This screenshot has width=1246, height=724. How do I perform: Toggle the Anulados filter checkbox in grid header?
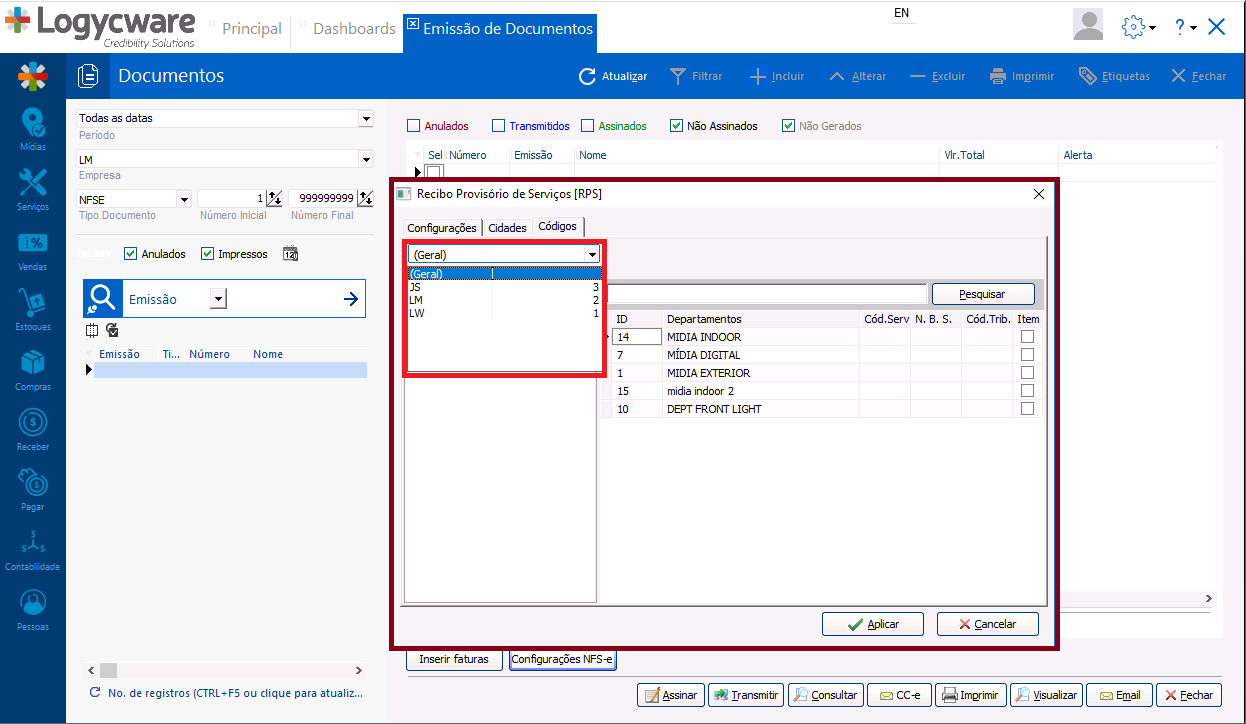[x=414, y=126]
